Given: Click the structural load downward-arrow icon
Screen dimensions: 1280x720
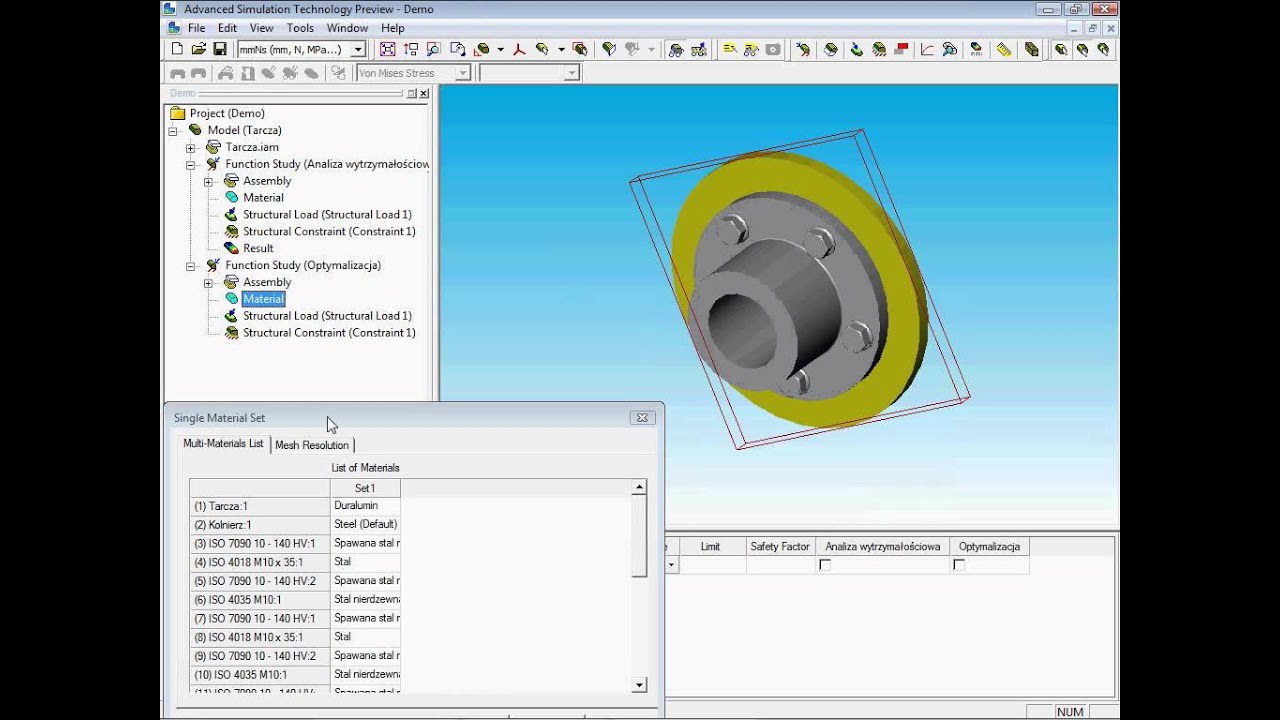Looking at the screenshot, I should (856, 49).
